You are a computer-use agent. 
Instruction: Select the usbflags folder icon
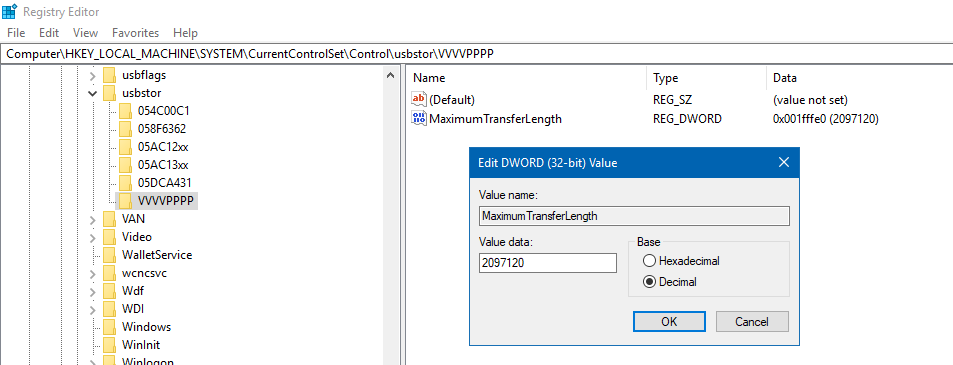pyautogui.click(x=109, y=75)
